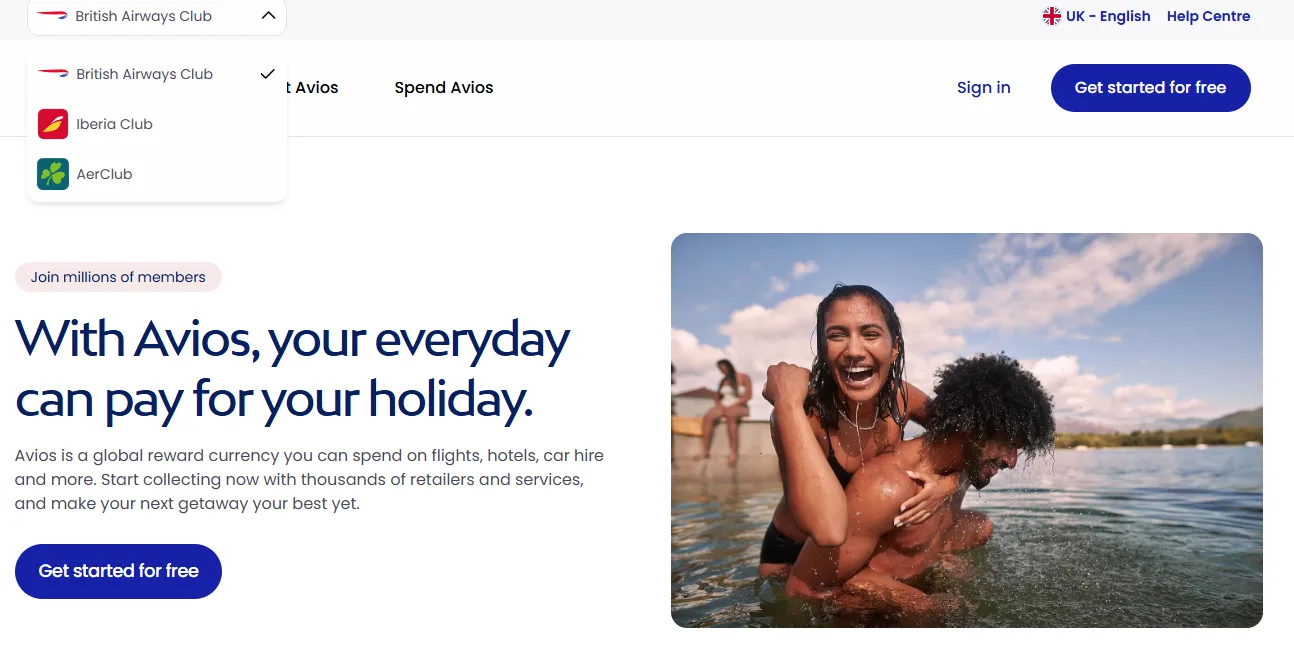Image resolution: width=1294 pixels, height=645 pixels.
Task: Click the Join millions of members badge
Action: click(118, 277)
